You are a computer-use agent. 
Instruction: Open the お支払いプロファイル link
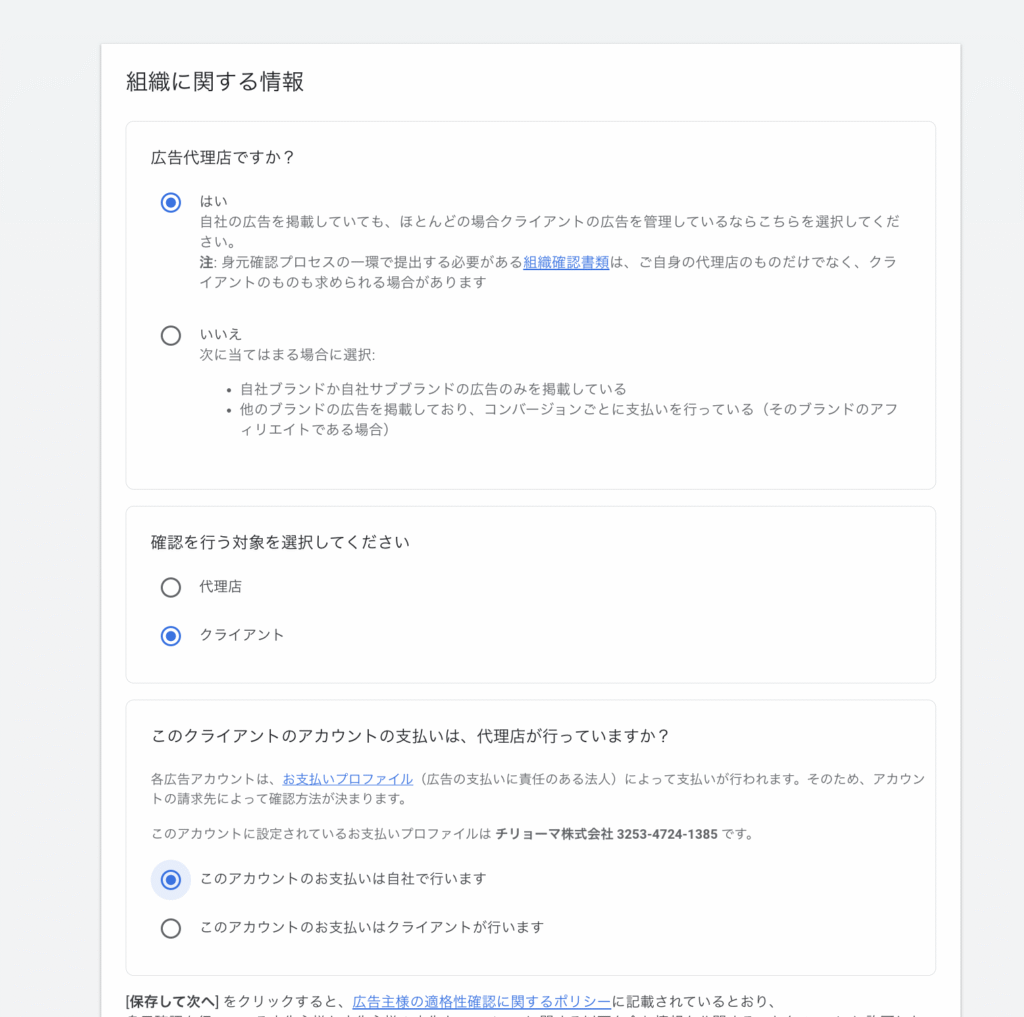point(347,779)
